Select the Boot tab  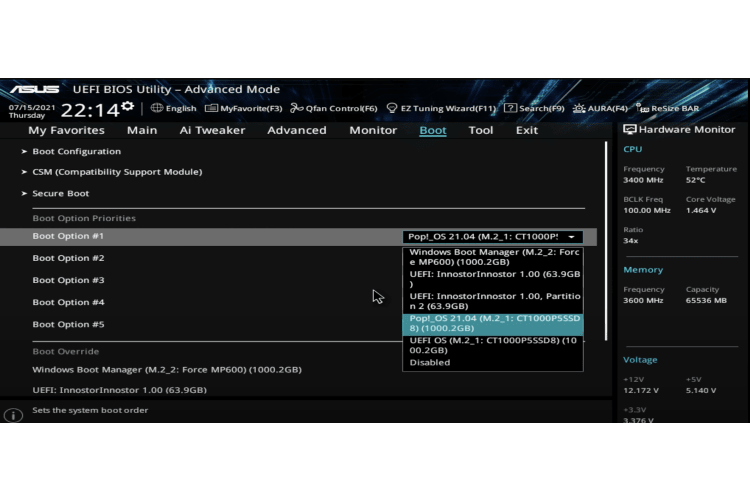click(433, 130)
